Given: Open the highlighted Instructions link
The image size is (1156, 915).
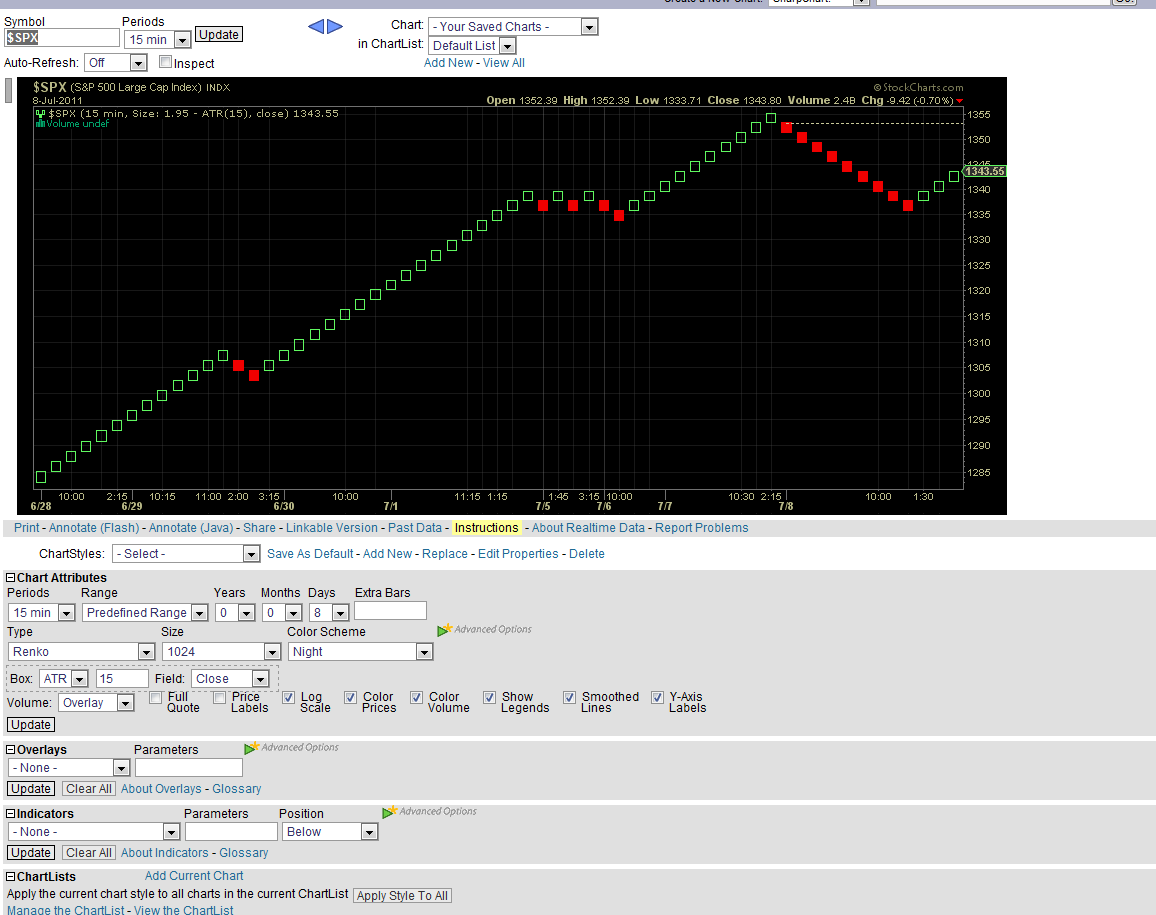Looking at the screenshot, I should tap(487, 528).
